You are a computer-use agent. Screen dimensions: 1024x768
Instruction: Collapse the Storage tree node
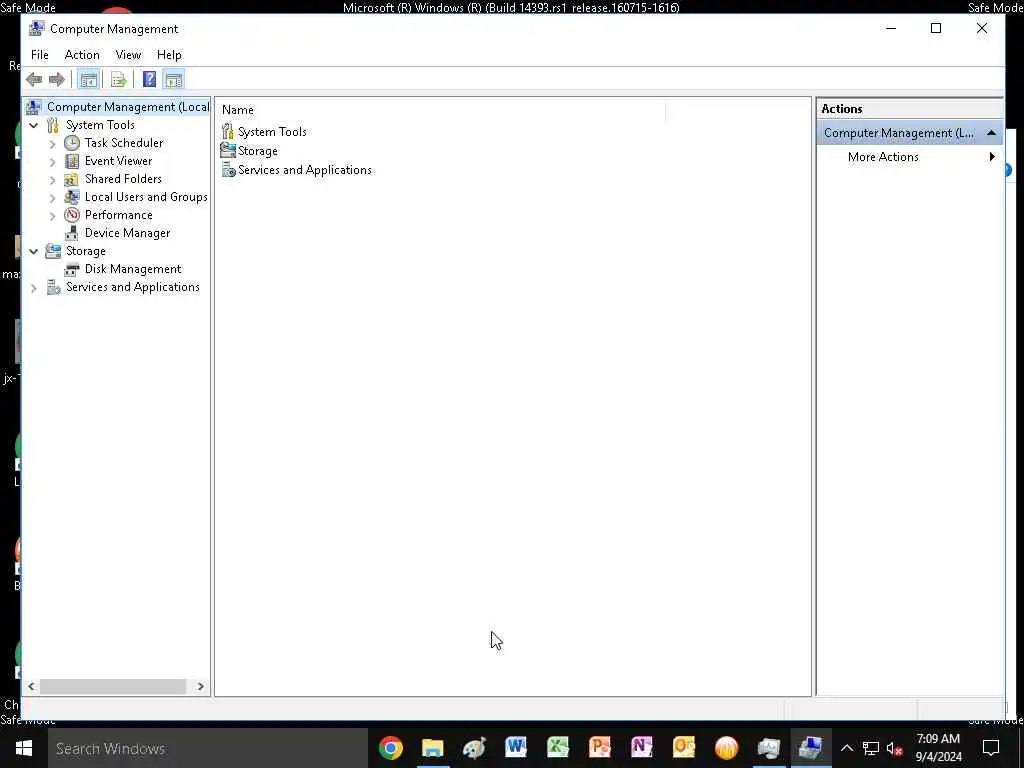tap(33, 251)
